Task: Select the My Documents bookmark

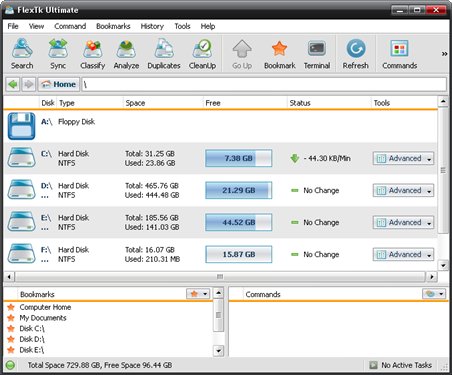Action: (x=43, y=318)
